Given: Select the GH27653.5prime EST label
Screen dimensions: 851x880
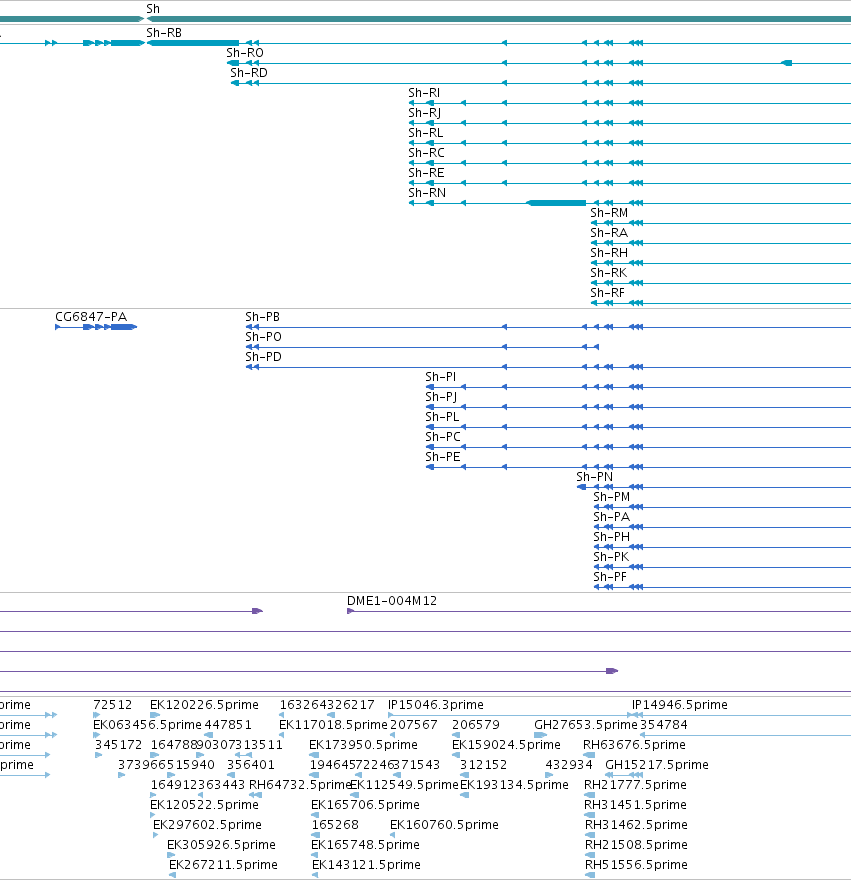Looking at the screenshot, I should (586, 725).
